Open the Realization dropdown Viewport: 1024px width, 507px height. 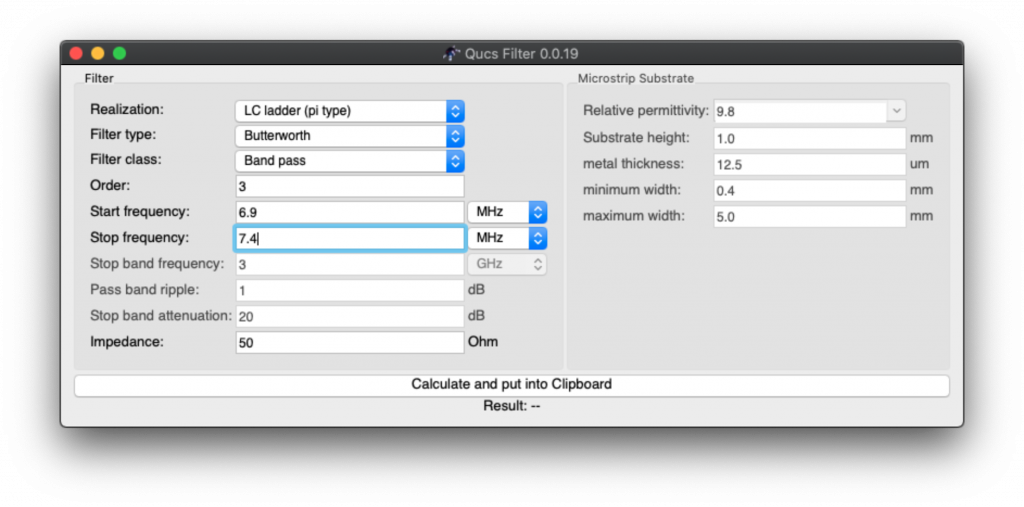coord(349,111)
